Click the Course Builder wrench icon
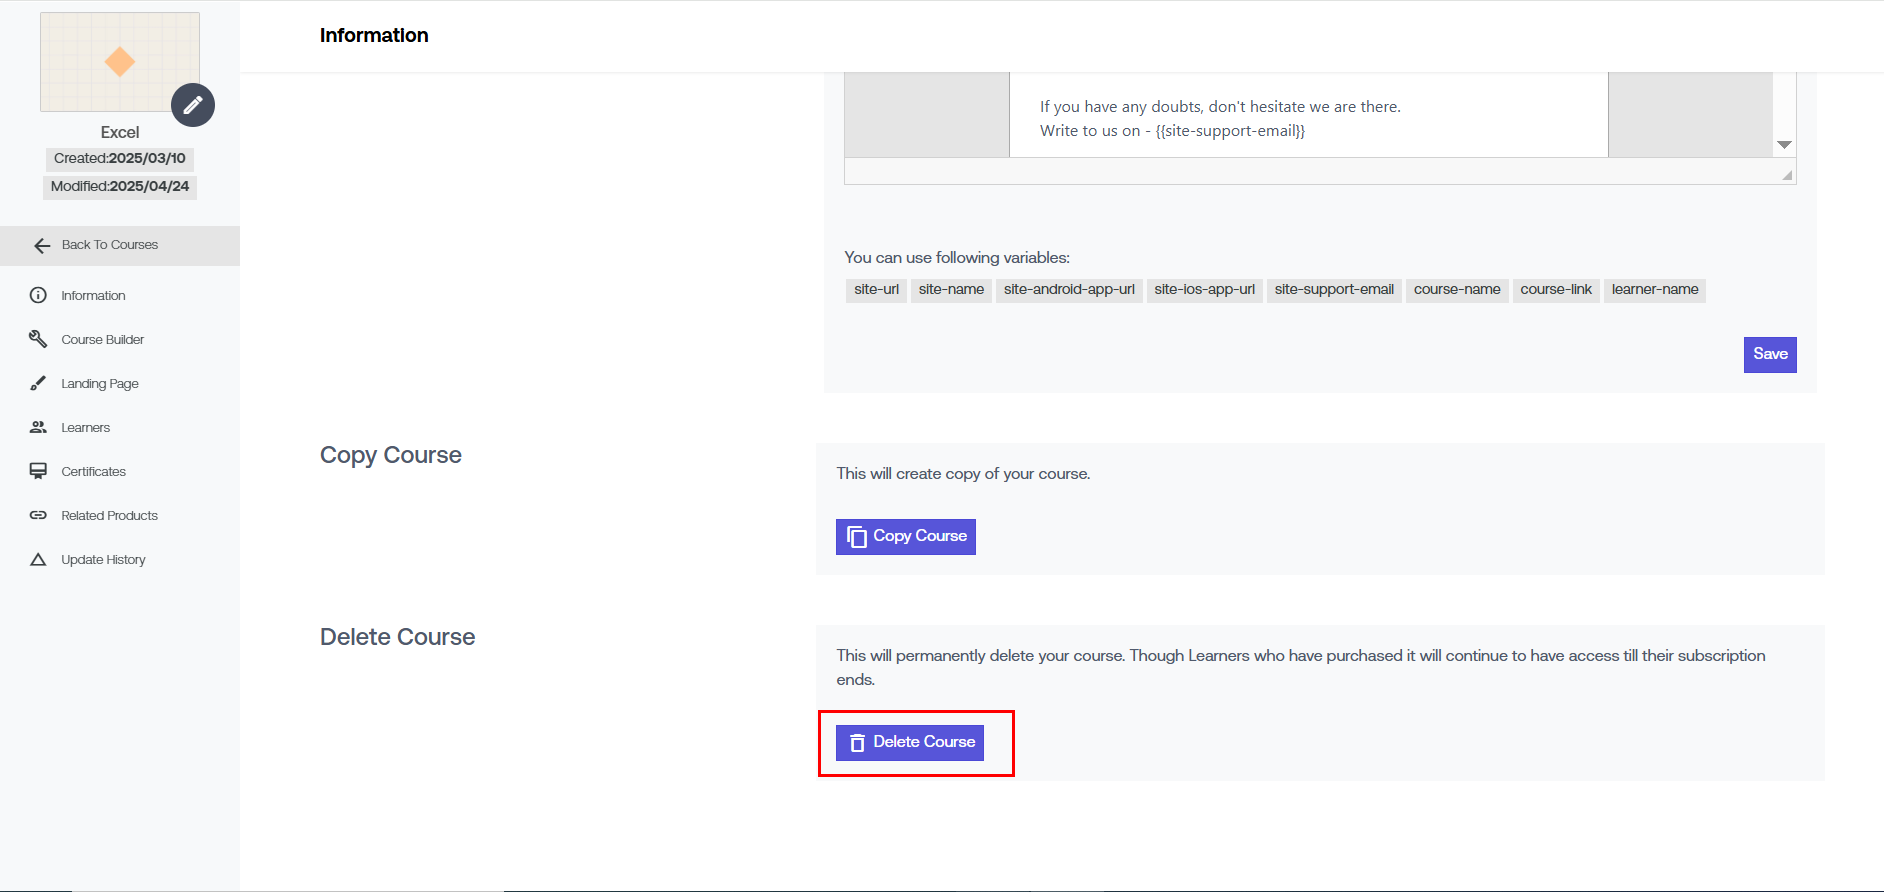The width and height of the screenshot is (1884, 892). [x=38, y=339]
